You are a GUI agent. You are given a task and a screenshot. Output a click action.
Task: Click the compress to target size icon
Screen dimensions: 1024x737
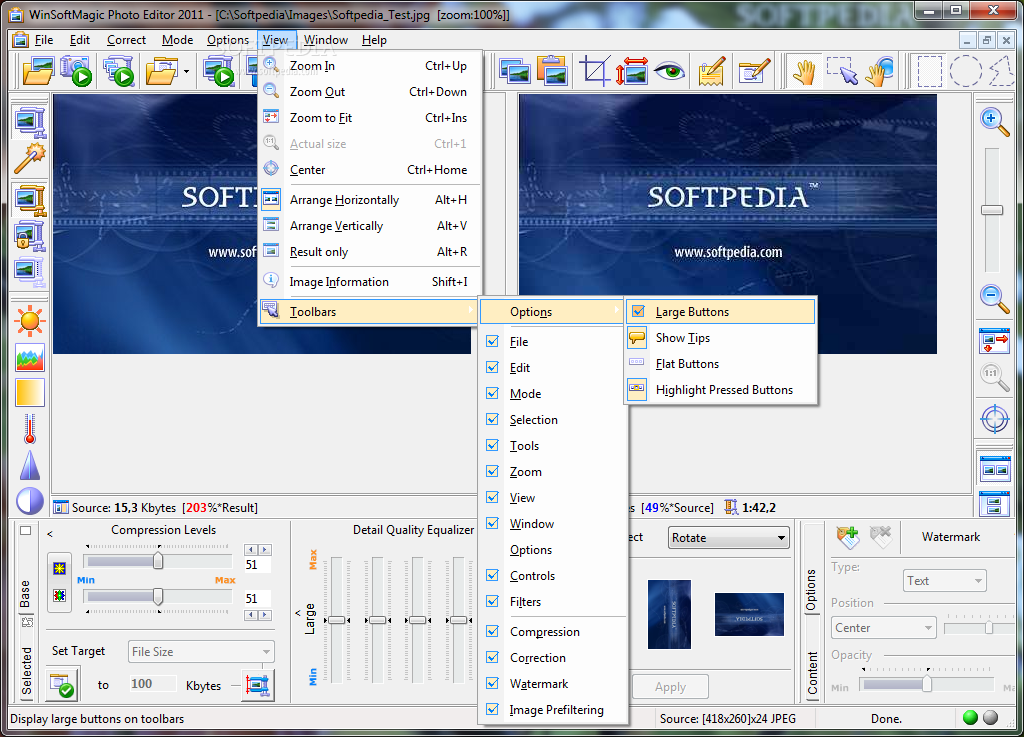click(257, 685)
